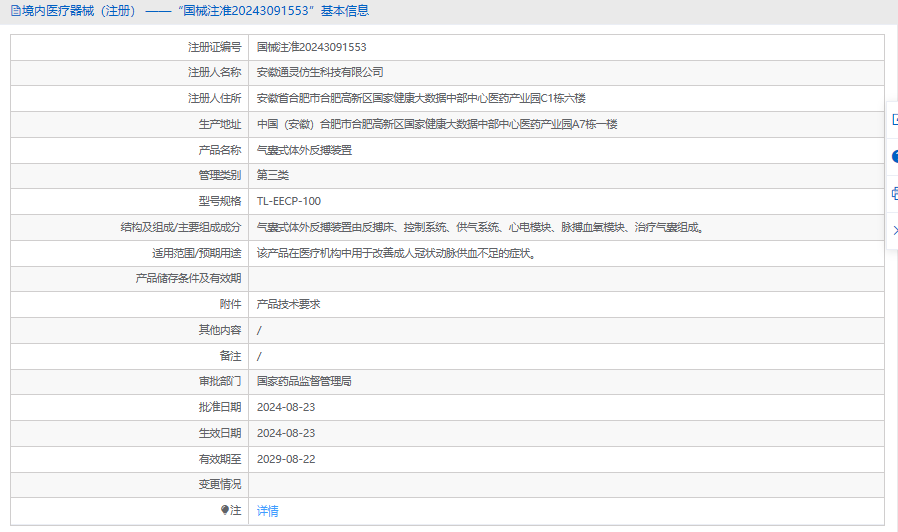Screen dimensions: 898x532
Task: Select effective date 2024-08-23 in 生效日期 row
Action: click(286, 434)
